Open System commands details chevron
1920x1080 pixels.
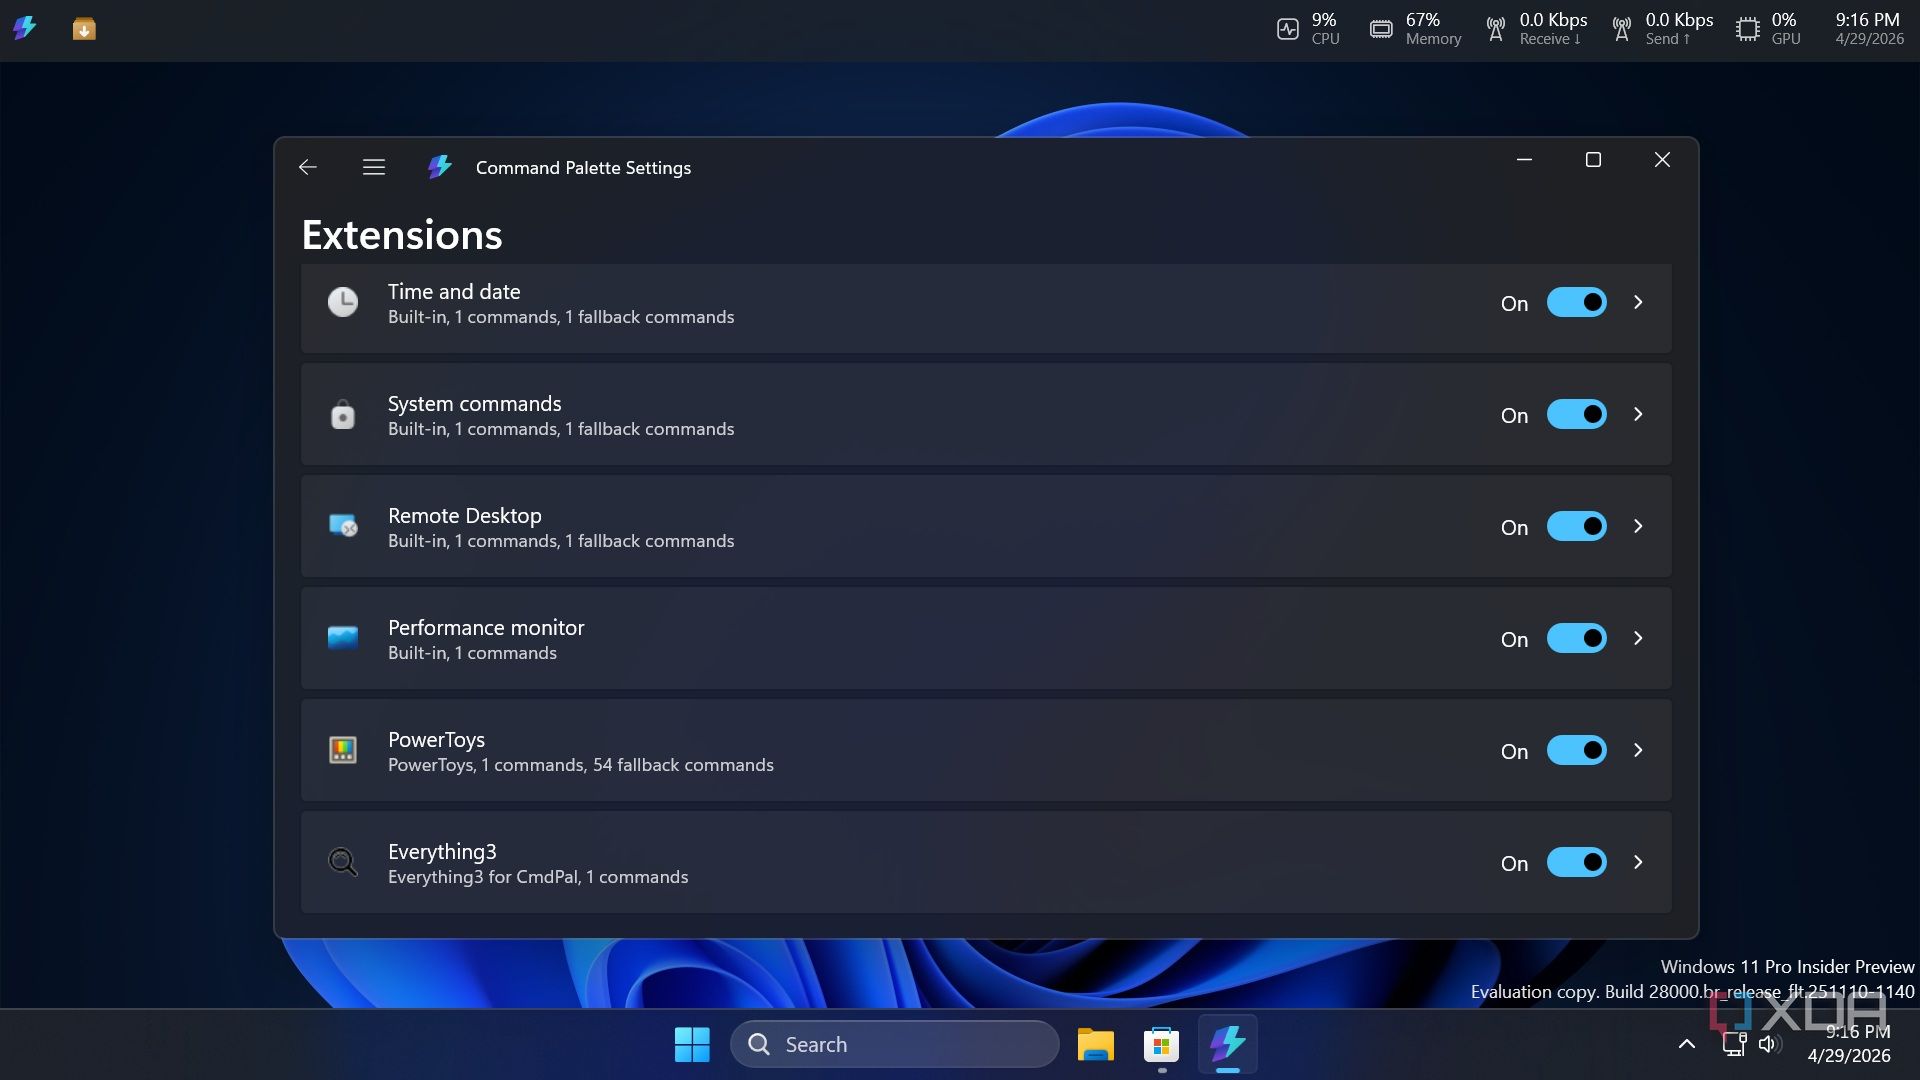tap(1638, 414)
